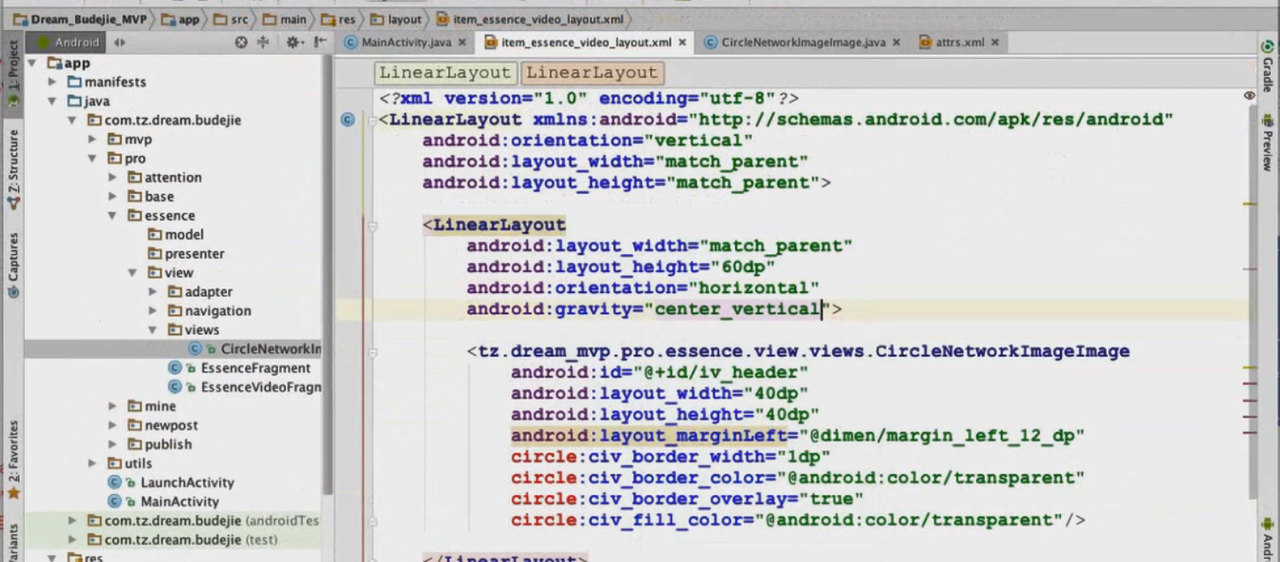Switch to the MainActivity.java tab
Viewport: 1280px width, 562px height.
pyautogui.click(x=405, y=42)
